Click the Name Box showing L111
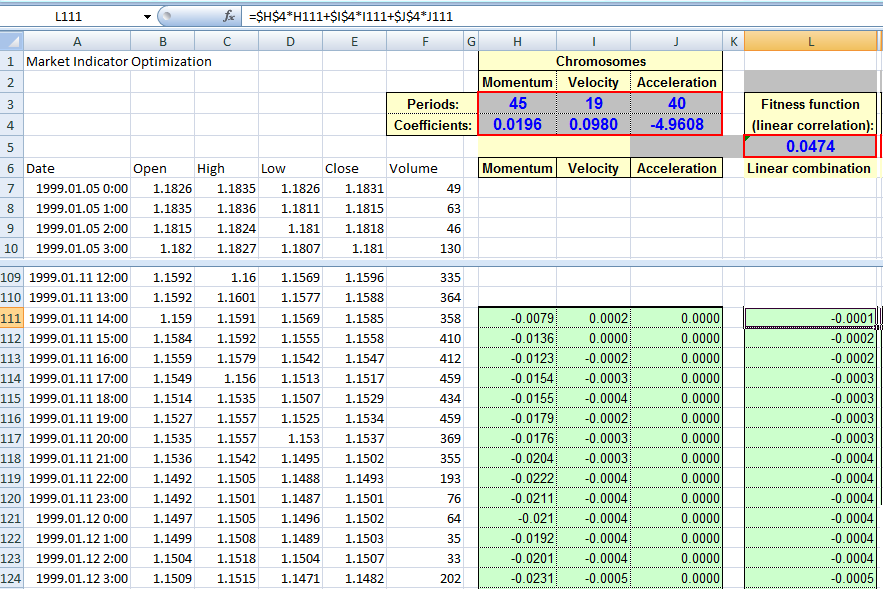 click(x=69, y=17)
